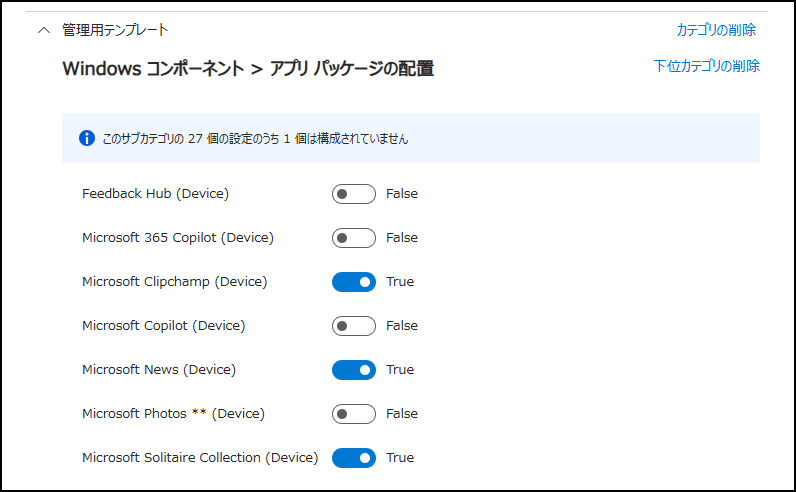Image resolution: width=796 pixels, height=492 pixels.
Task: Click the Microsoft News (Device) setting label
Action: 159,370
